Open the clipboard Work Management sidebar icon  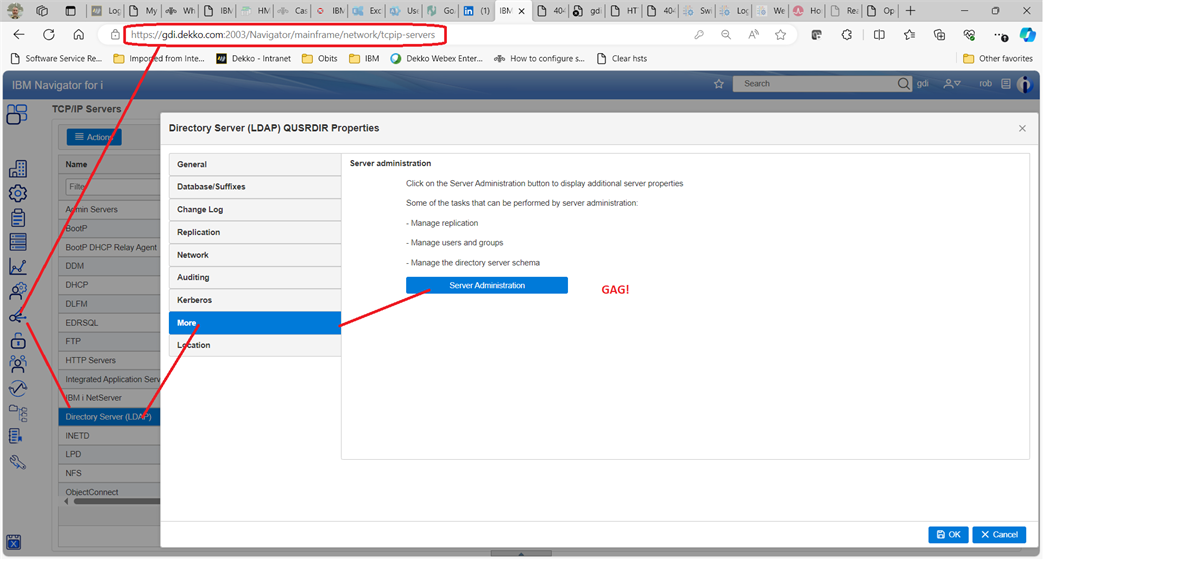(17, 218)
